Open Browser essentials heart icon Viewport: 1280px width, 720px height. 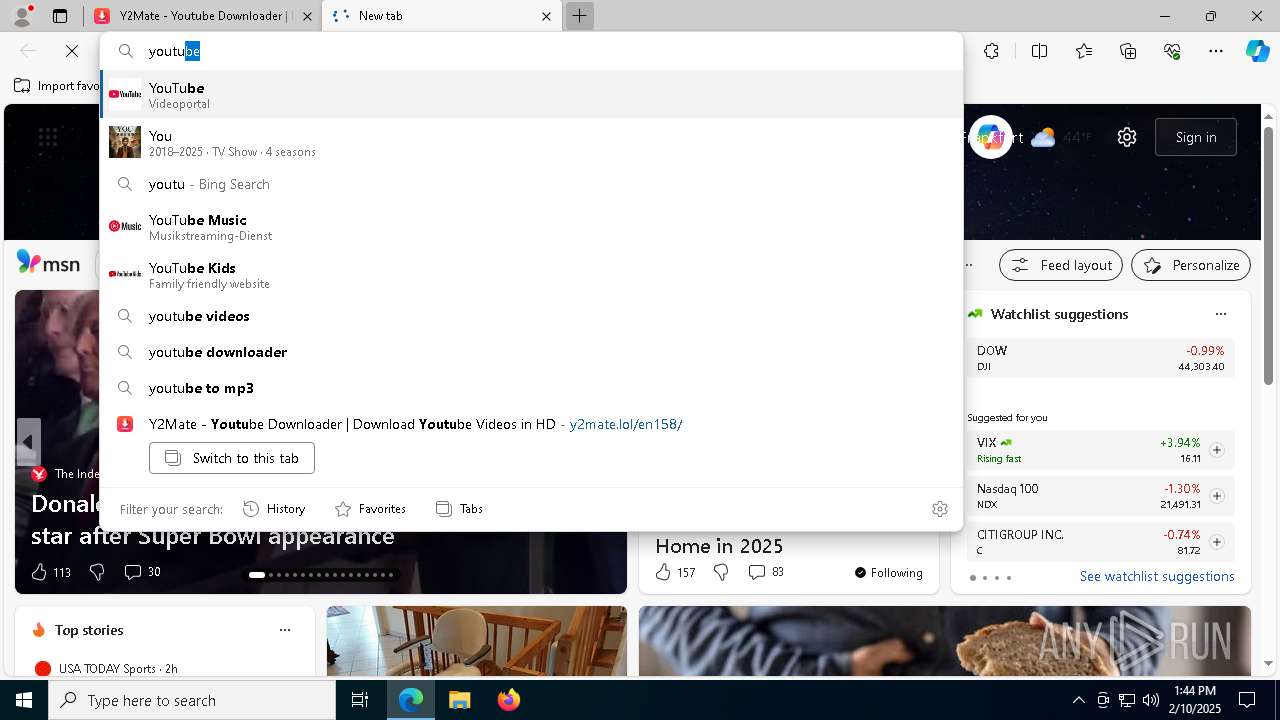(x=1172, y=51)
